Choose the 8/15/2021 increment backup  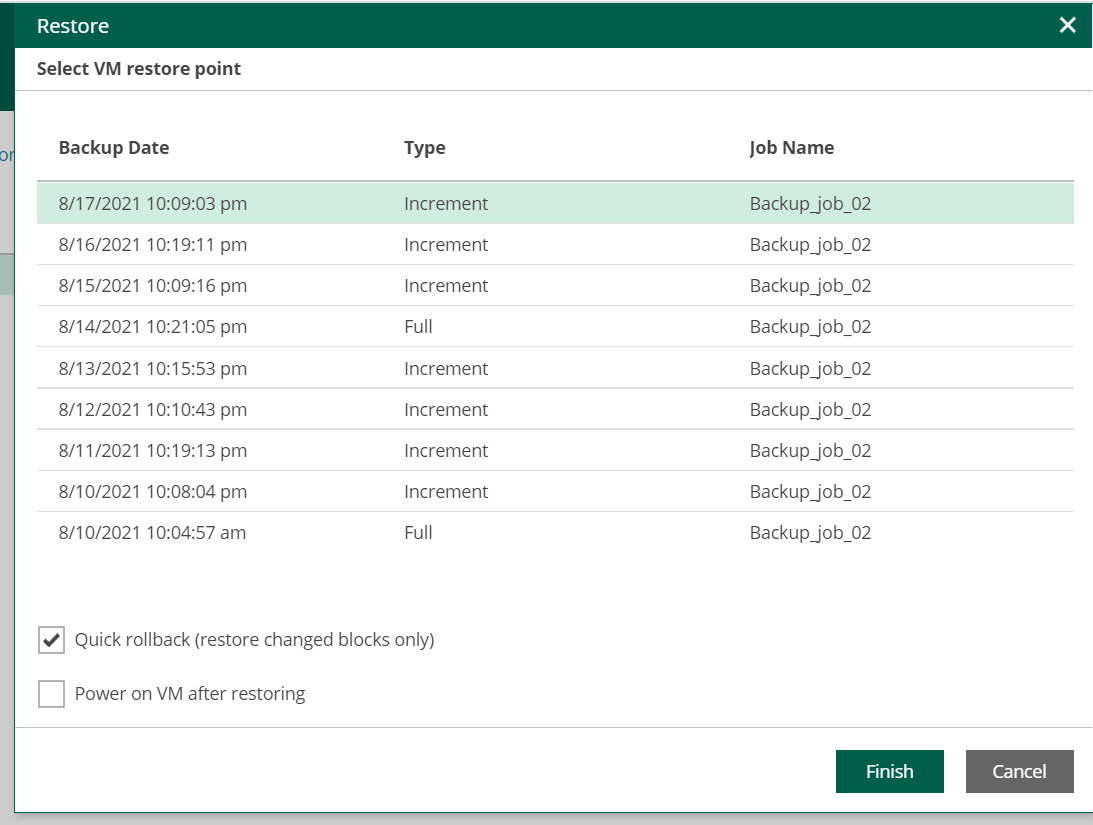(x=400, y=285)
